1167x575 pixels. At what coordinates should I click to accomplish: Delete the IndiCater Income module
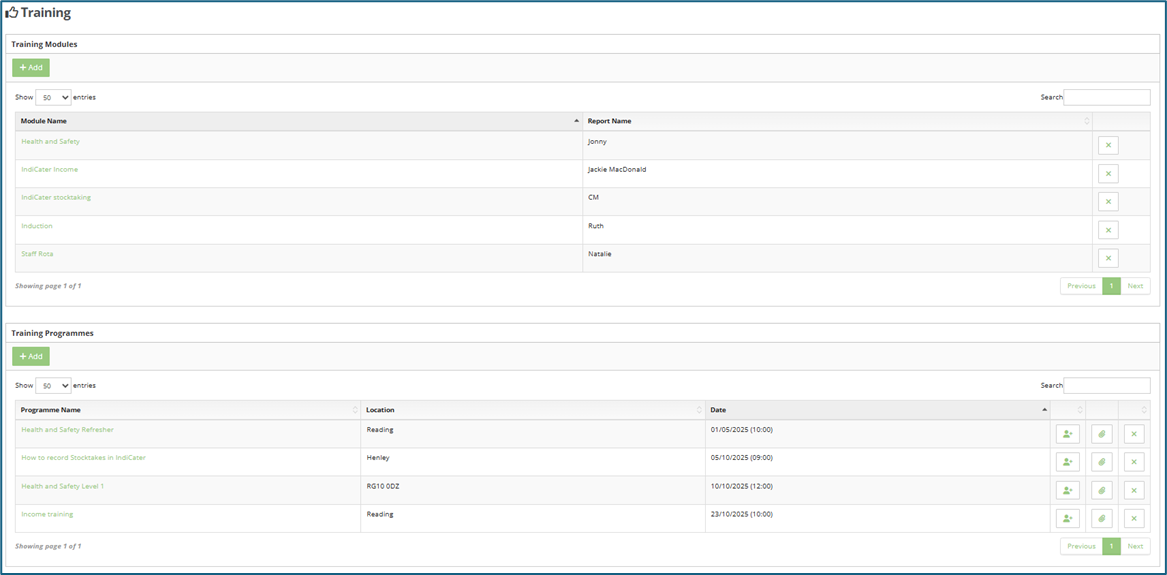pos(1108,173)
